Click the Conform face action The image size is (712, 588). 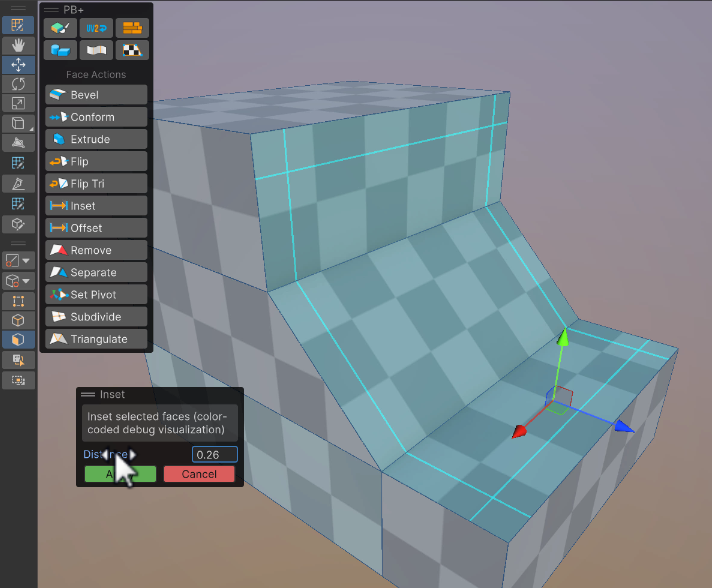(x=96, y=117)
